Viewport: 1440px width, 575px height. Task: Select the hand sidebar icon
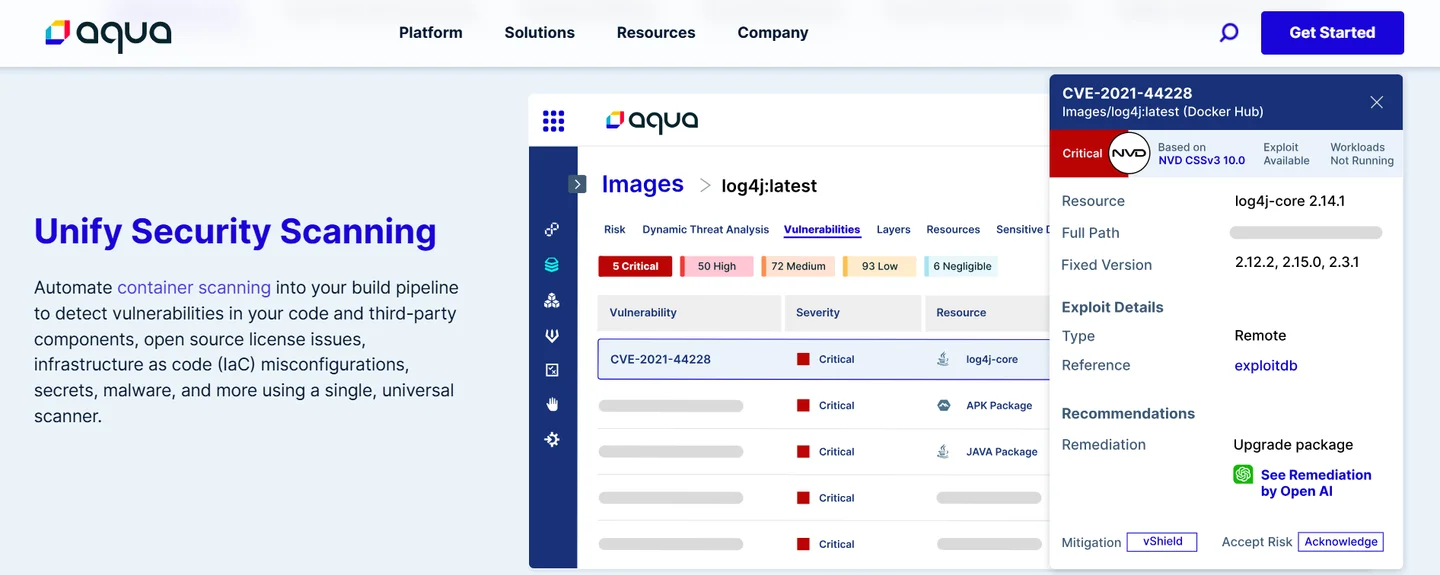(x=552, y=404)
